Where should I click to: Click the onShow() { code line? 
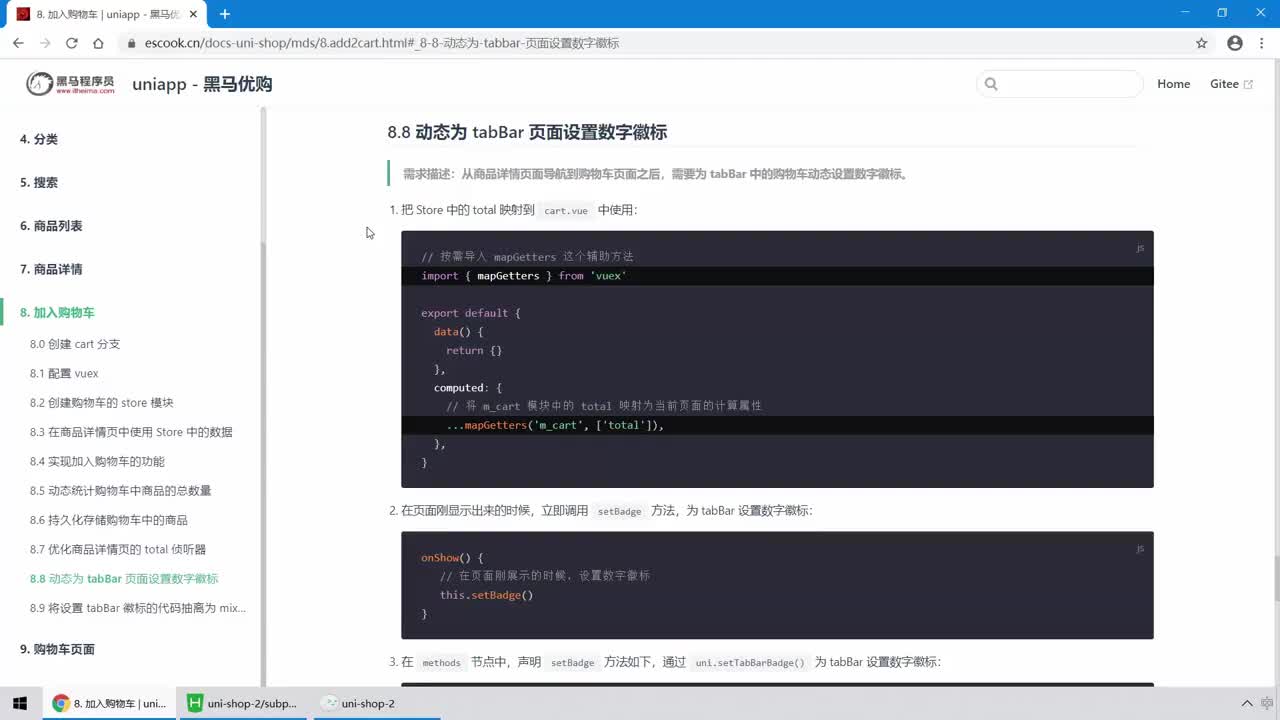tap(452, 557)
